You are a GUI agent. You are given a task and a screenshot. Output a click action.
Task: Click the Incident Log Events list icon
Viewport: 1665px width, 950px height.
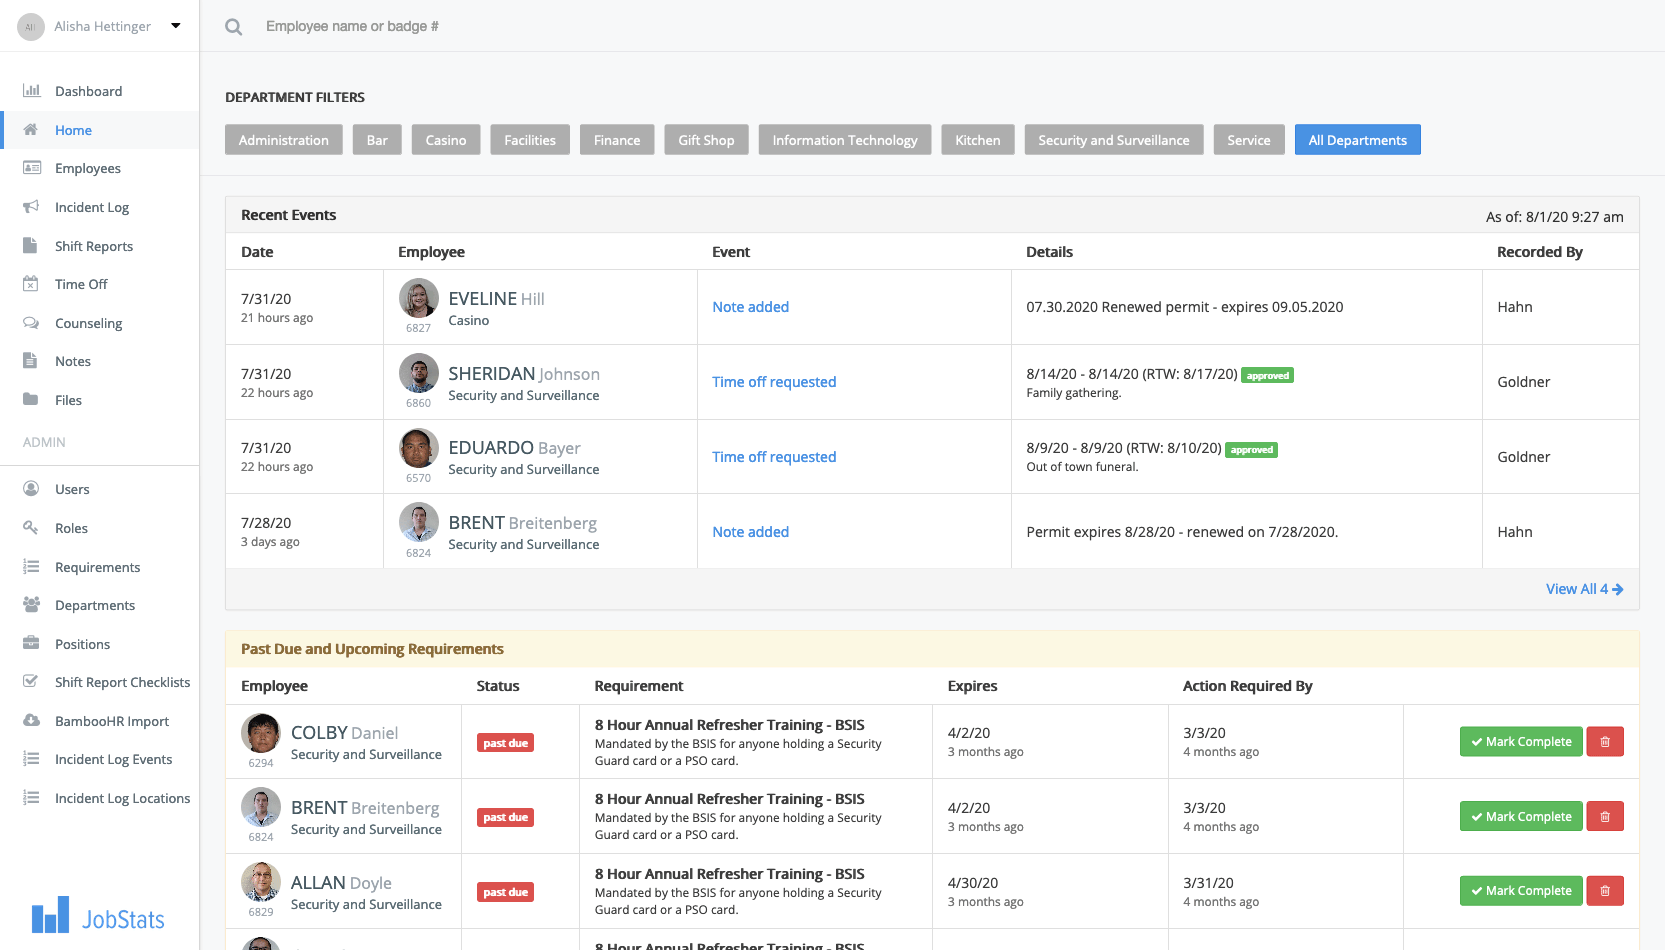point(31,759)
